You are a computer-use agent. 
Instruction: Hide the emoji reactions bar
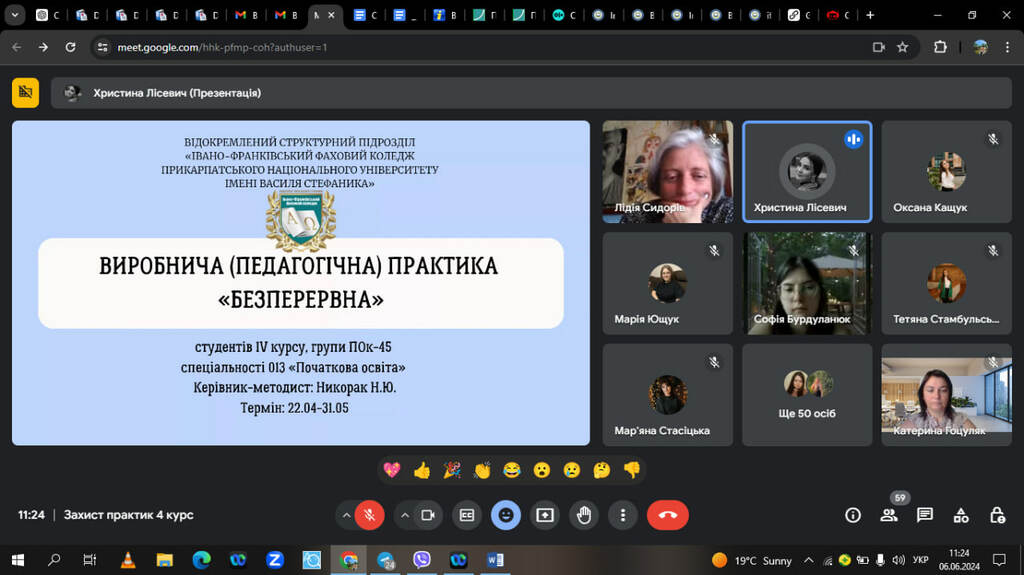tap(506, 515)
